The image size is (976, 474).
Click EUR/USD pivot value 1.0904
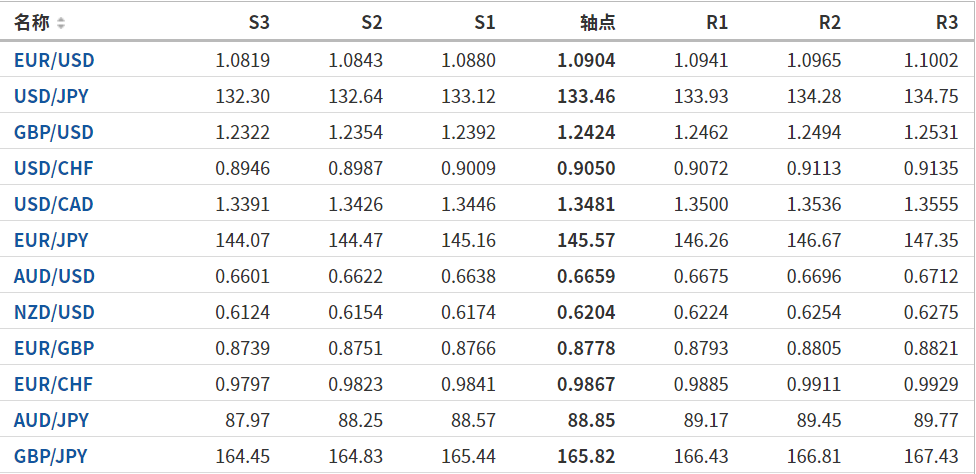click(586, 60)
